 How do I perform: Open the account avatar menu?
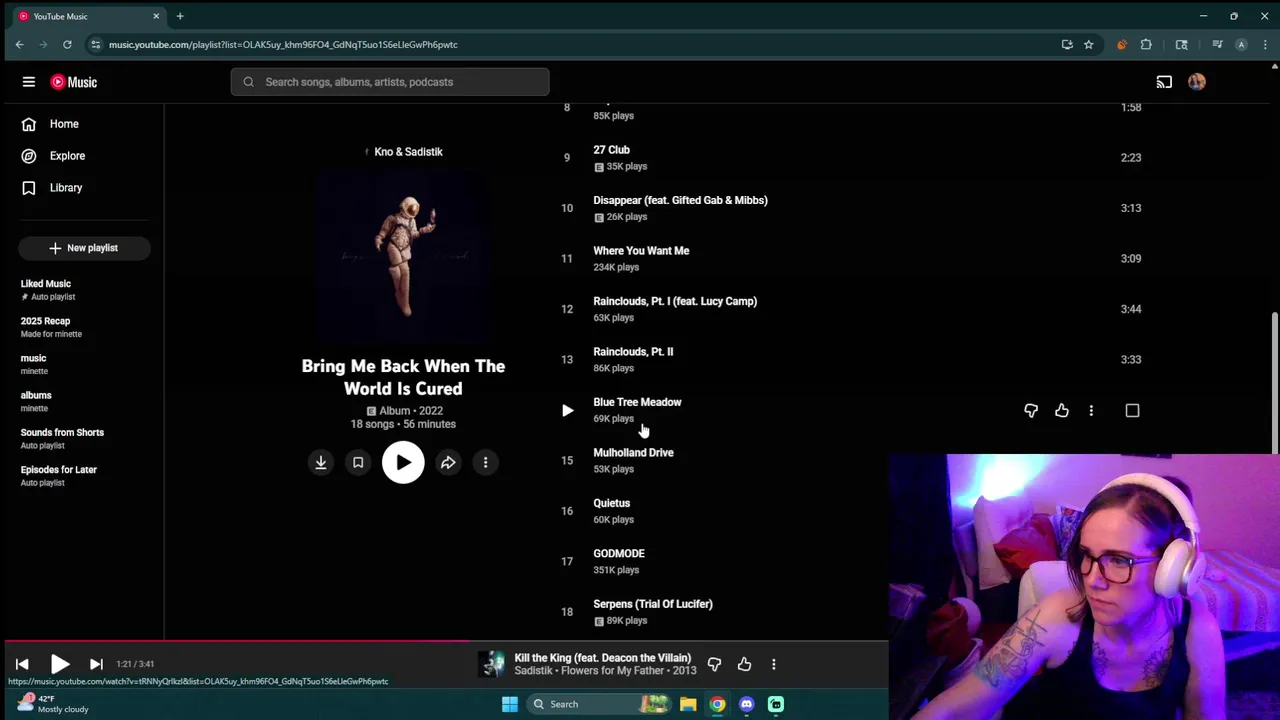(1197, 82)
